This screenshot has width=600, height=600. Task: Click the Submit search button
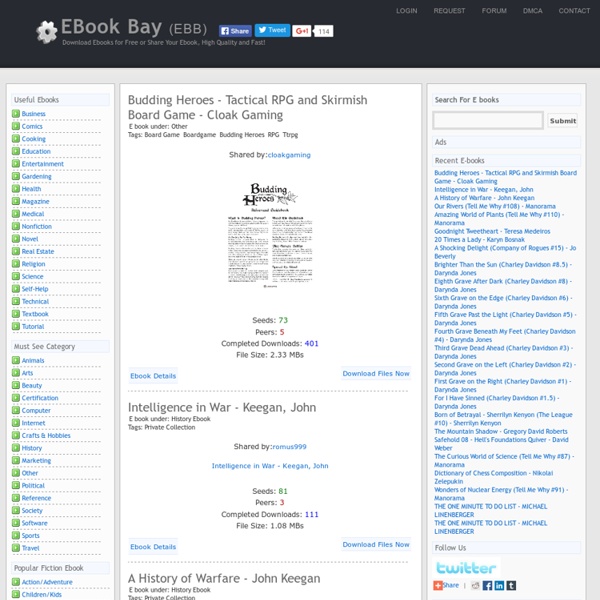tap(563, 121)
